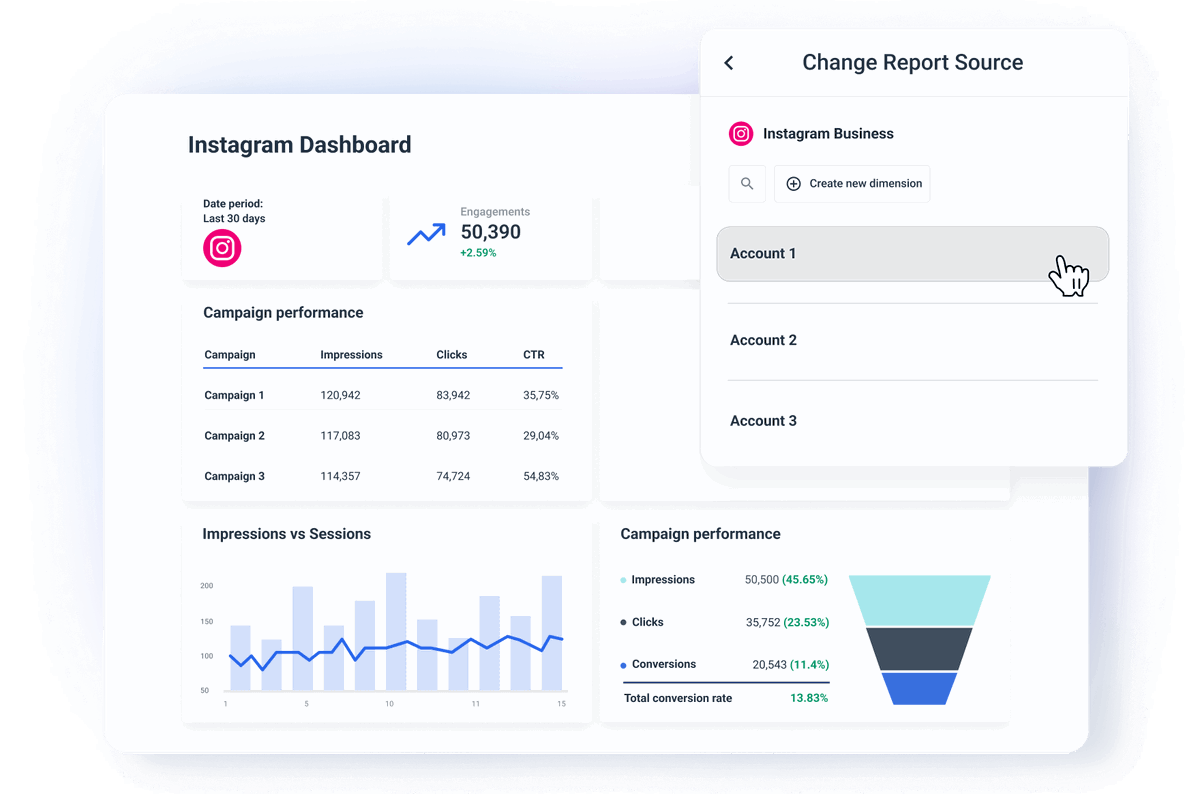The image size is (1200, 794).
Task: Click the Instagram icon on the Date period card
Action: [x=222, y=249]
